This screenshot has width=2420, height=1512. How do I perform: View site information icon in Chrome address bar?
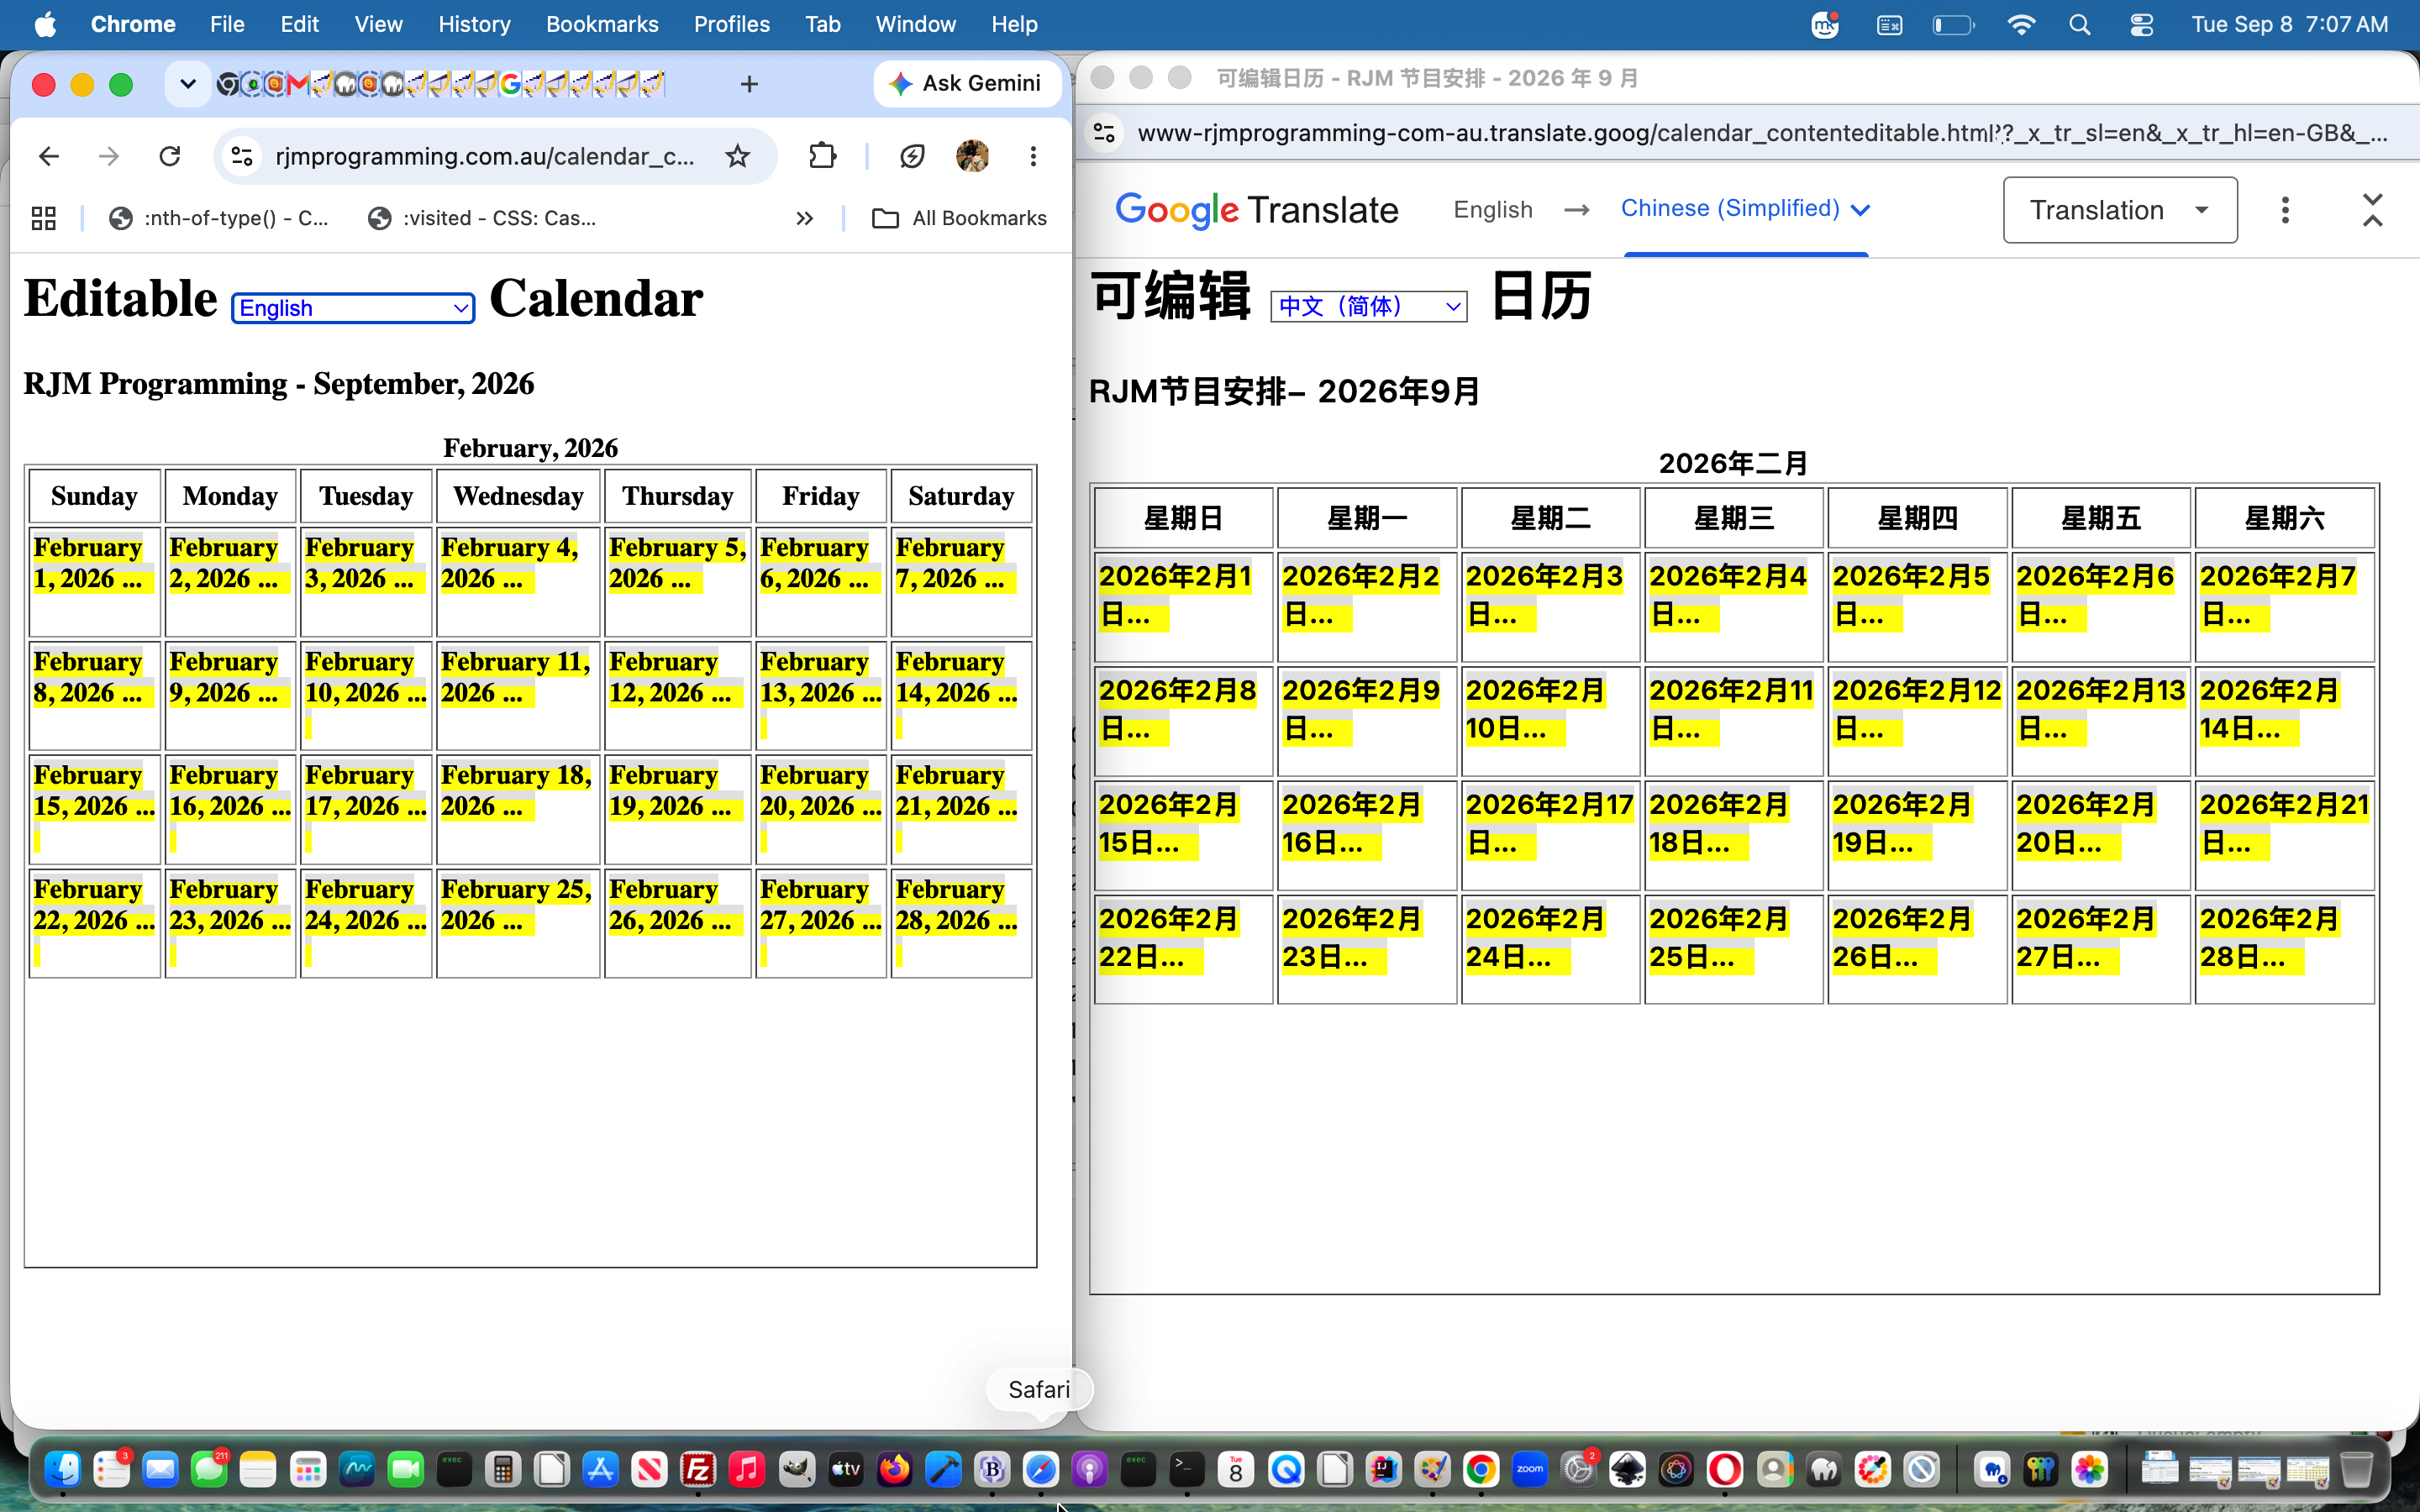coord(242,156)
